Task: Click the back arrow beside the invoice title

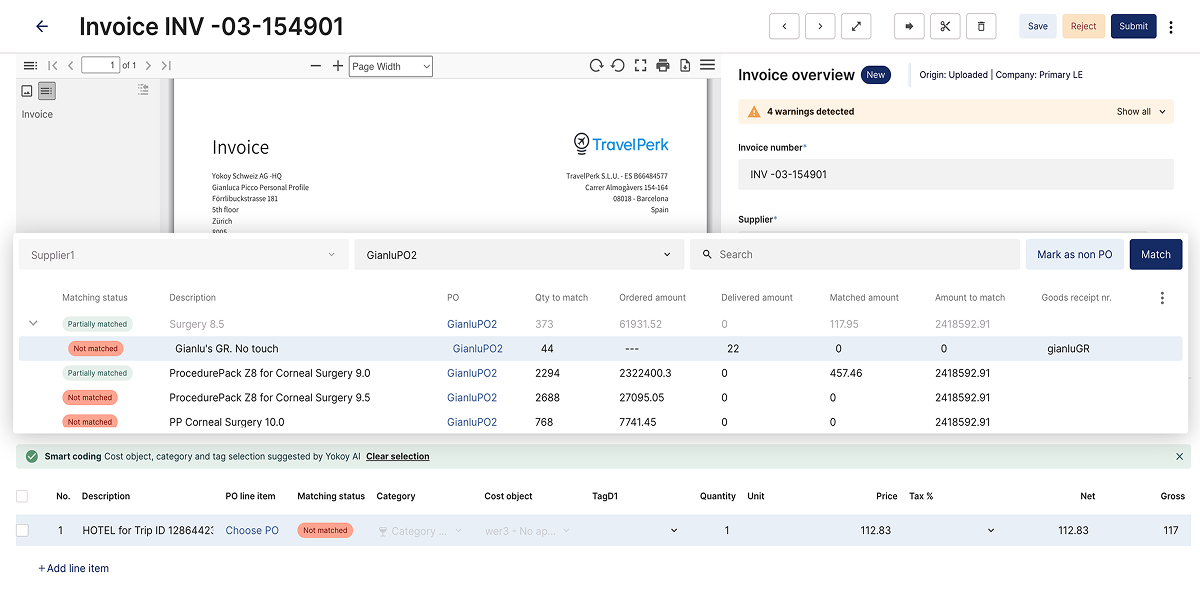Action: point(41,26)
